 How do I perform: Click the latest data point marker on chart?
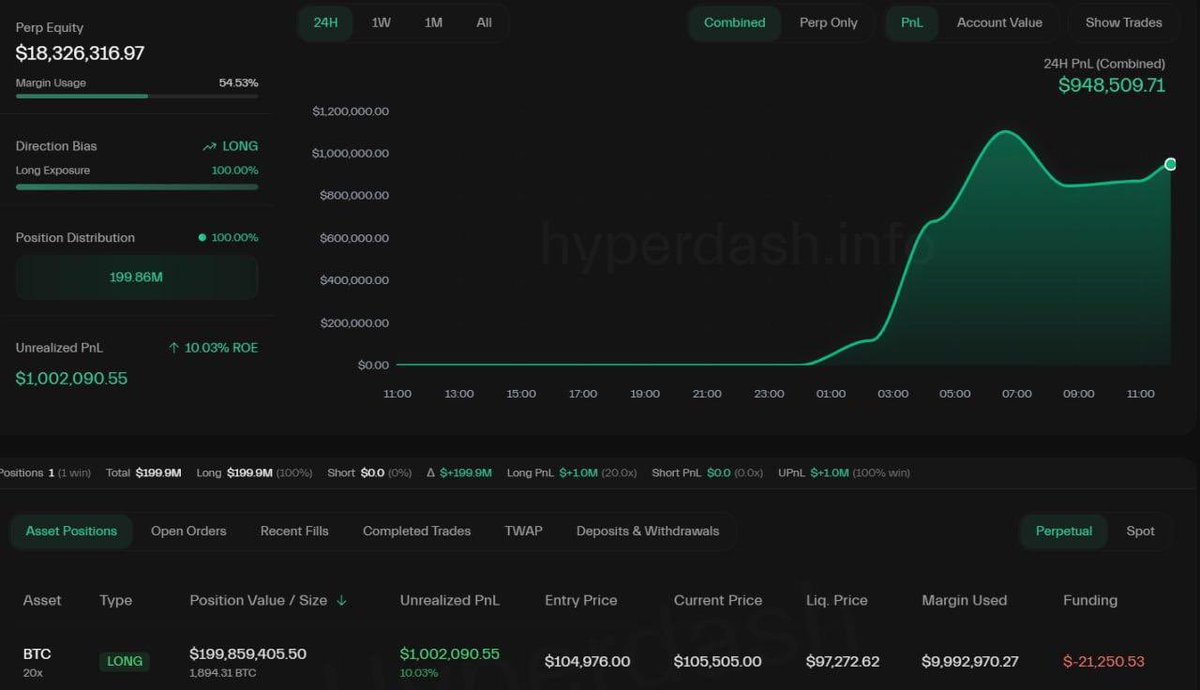(x=1170, y=164)
